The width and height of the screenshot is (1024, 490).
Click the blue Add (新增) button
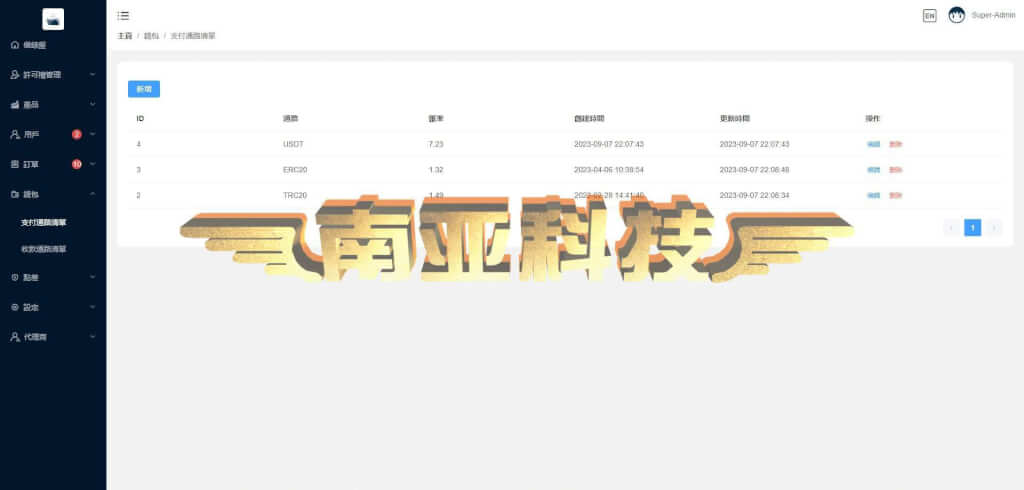pos(144,89)
